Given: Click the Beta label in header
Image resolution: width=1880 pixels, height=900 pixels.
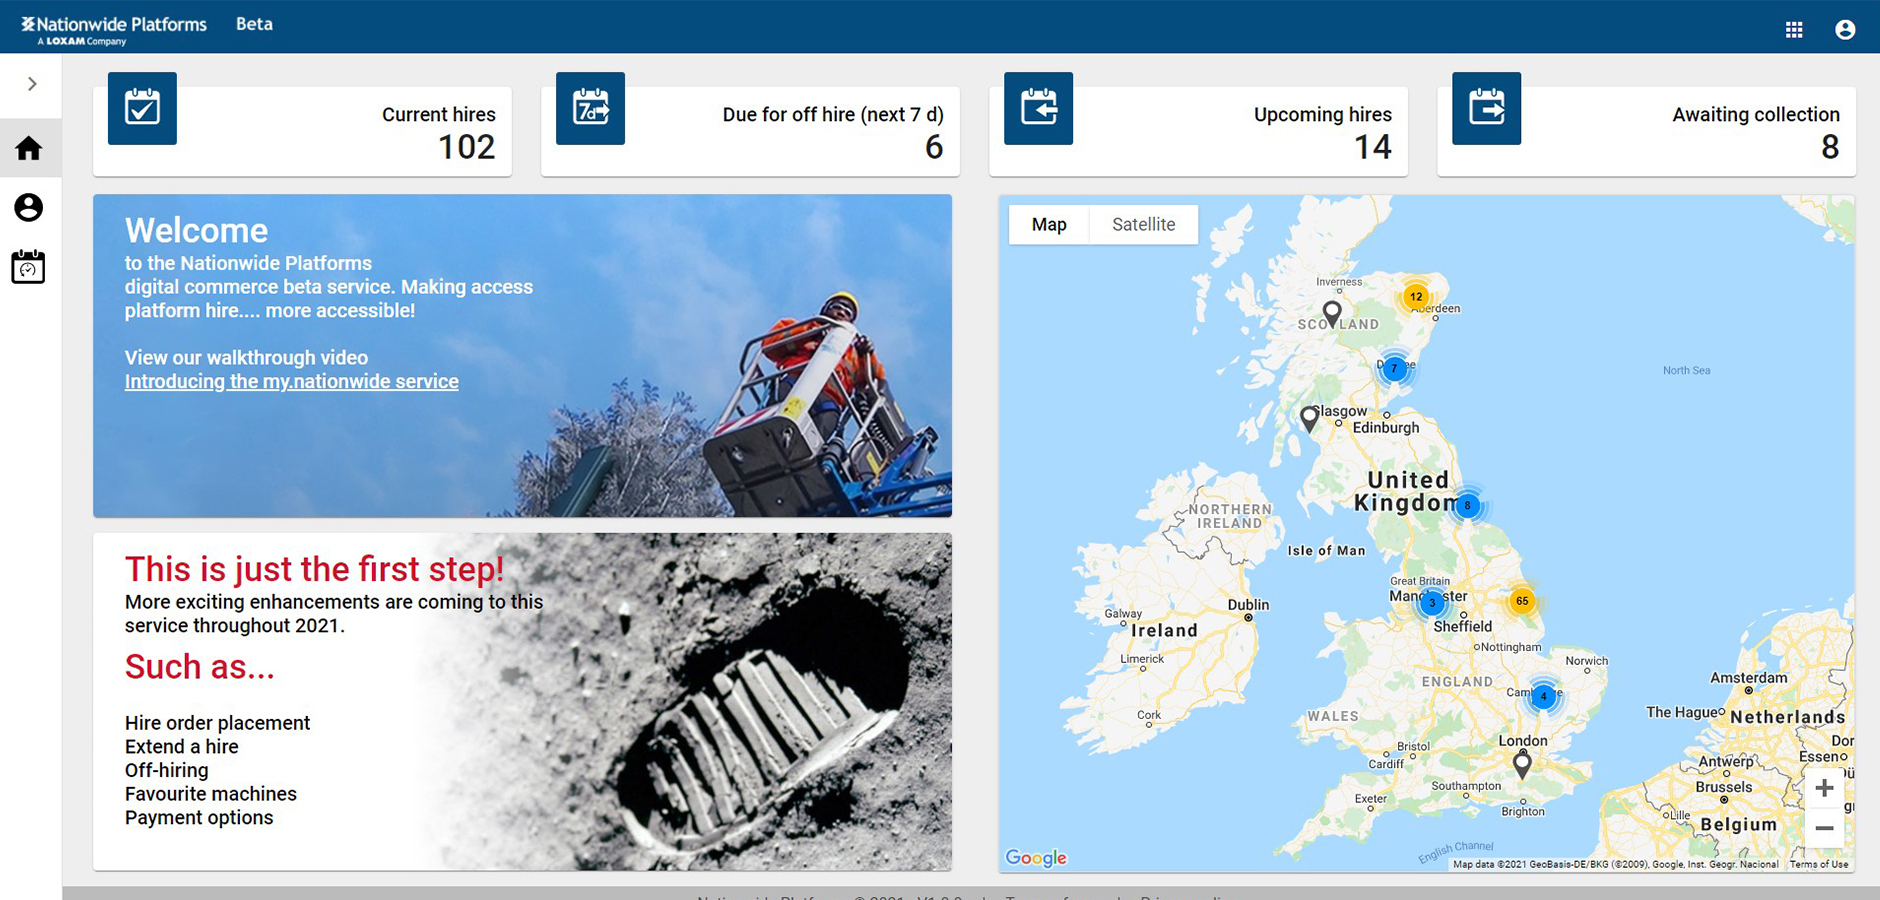Looking at the screenshot, I should click(254, 24).
